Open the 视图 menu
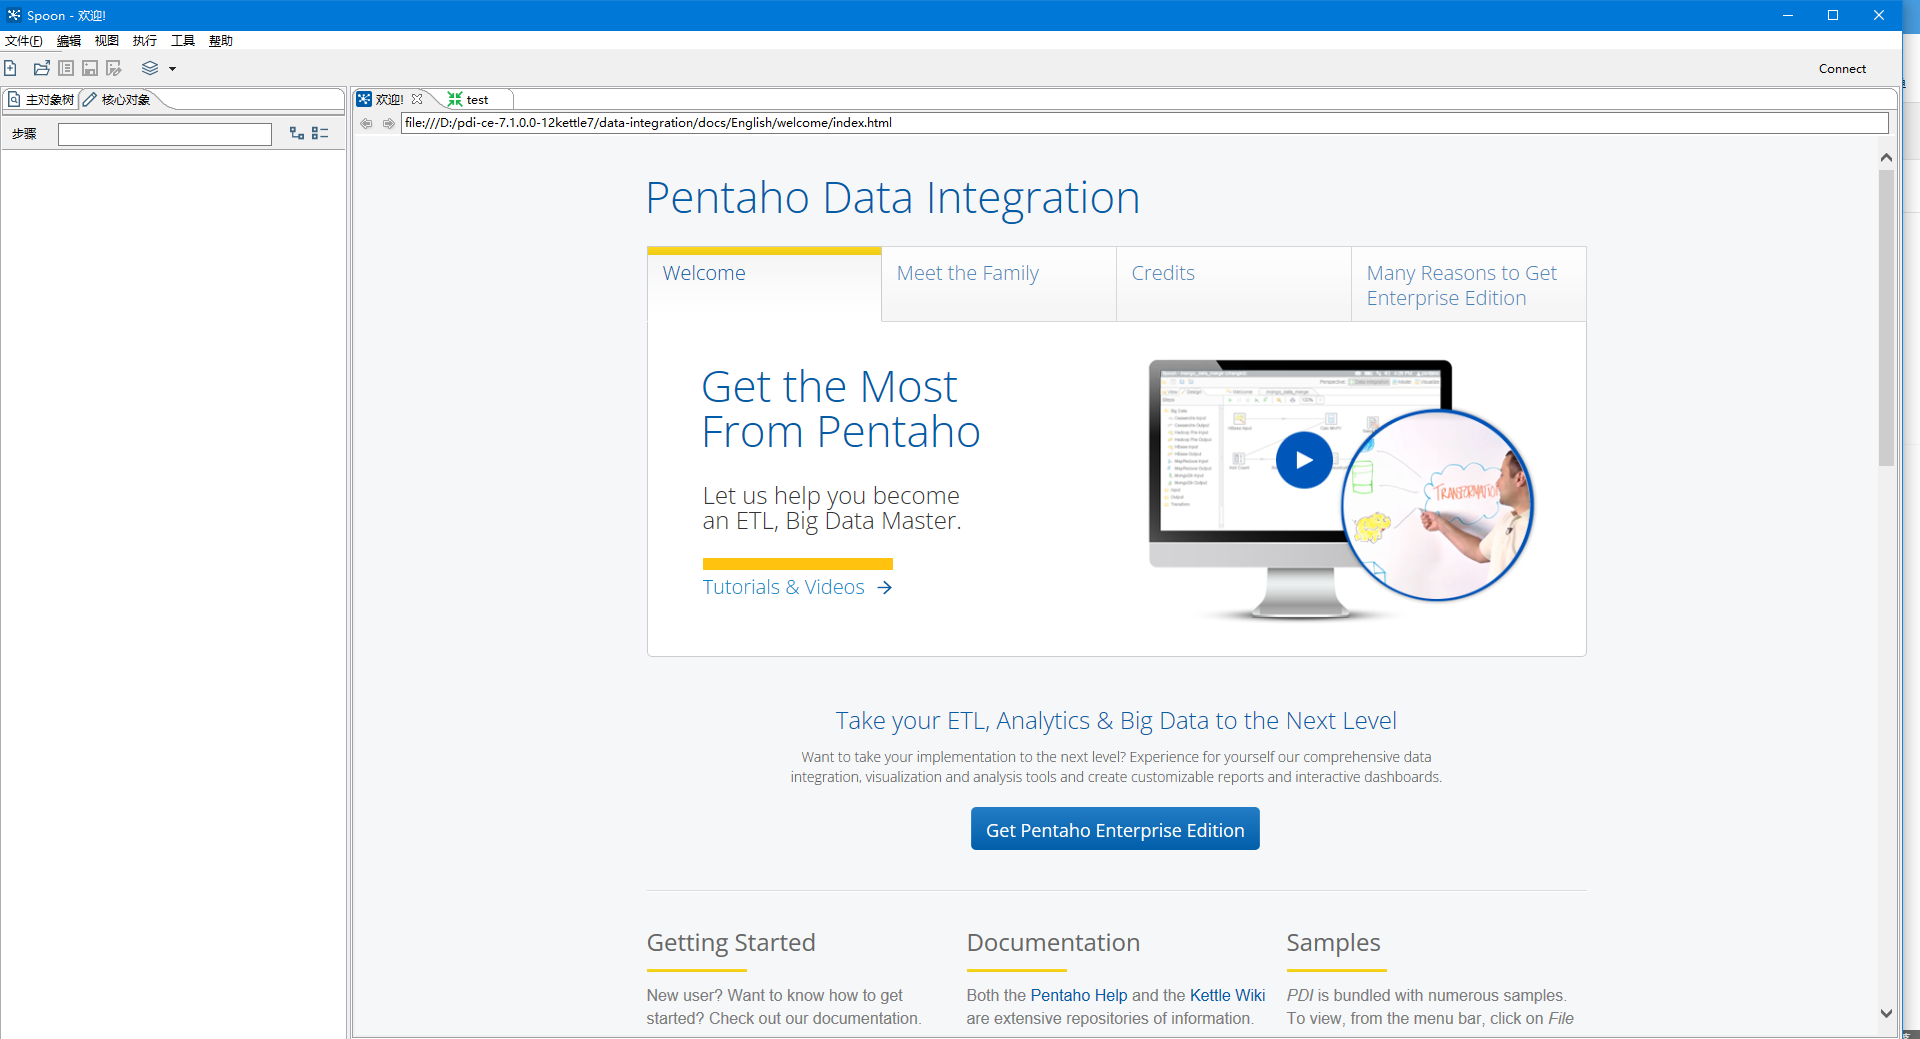 click(x=107, y=41)
